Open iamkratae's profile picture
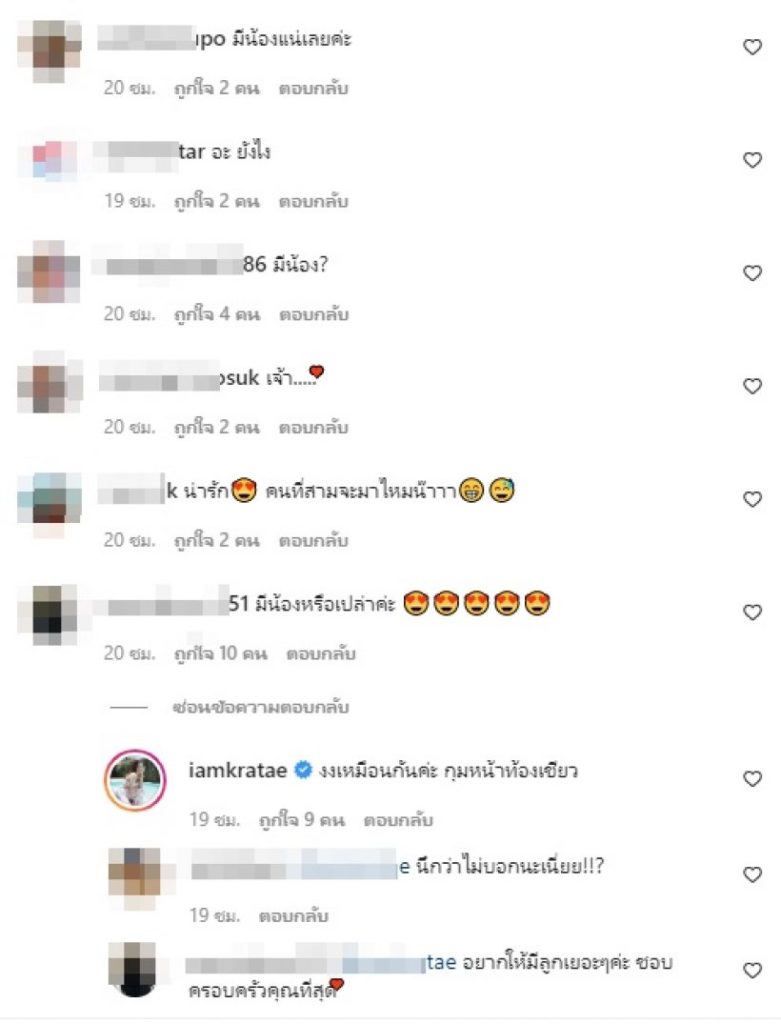781x1024 pixels. [x=135, y=780]
